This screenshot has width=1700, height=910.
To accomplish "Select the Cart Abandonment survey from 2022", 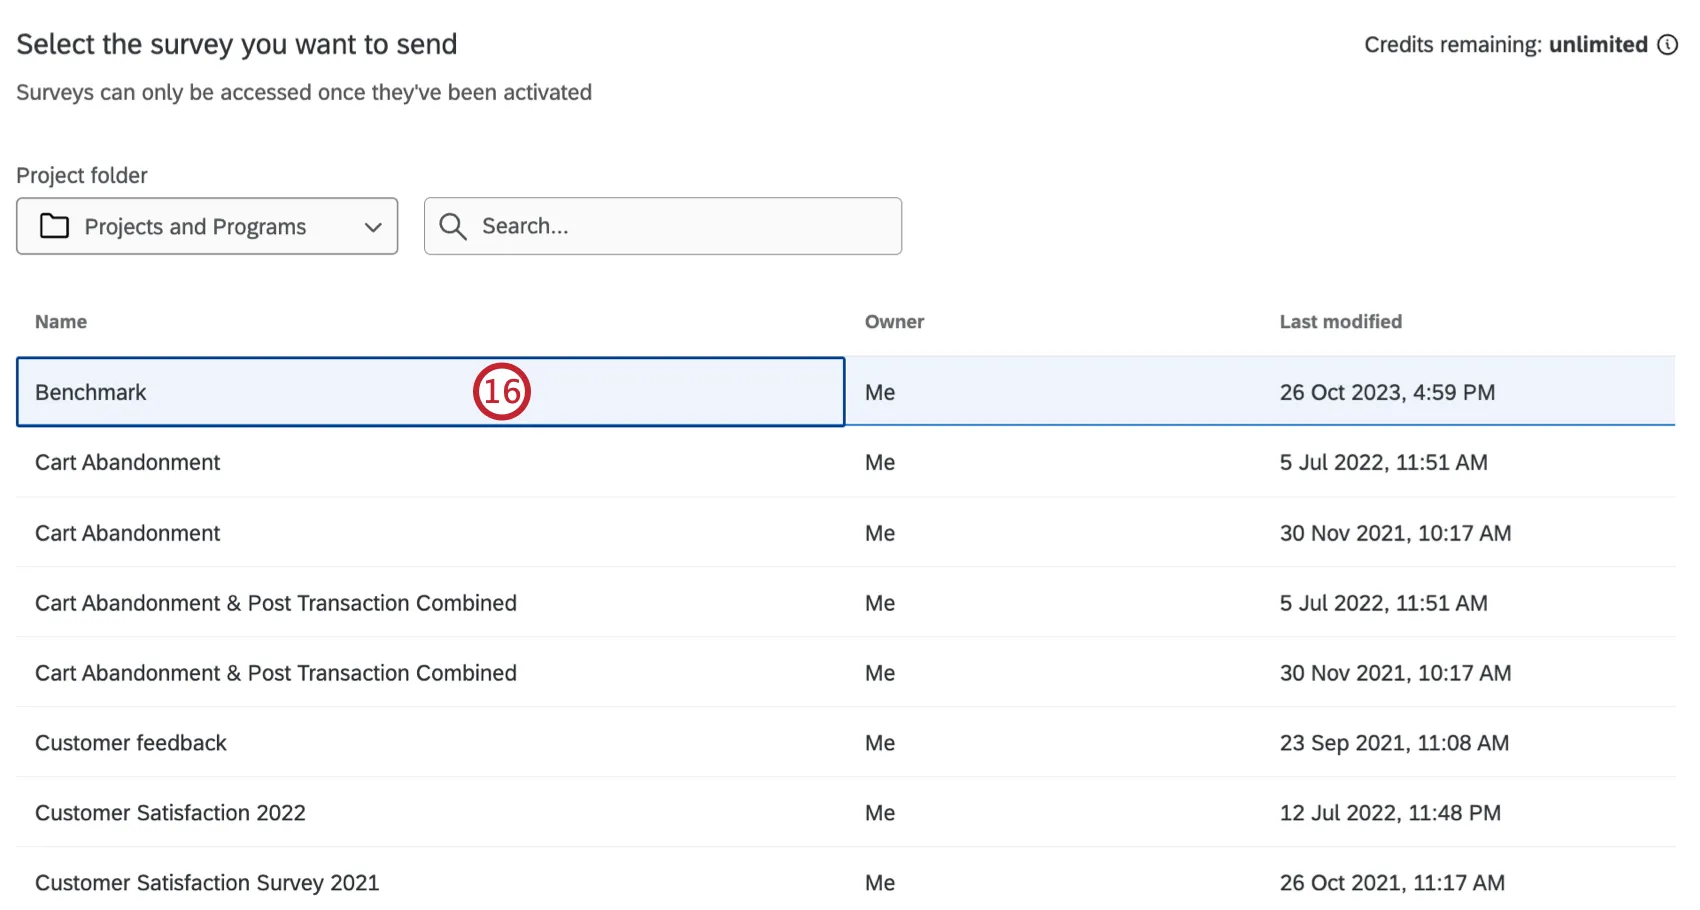I will coord(128,462).
